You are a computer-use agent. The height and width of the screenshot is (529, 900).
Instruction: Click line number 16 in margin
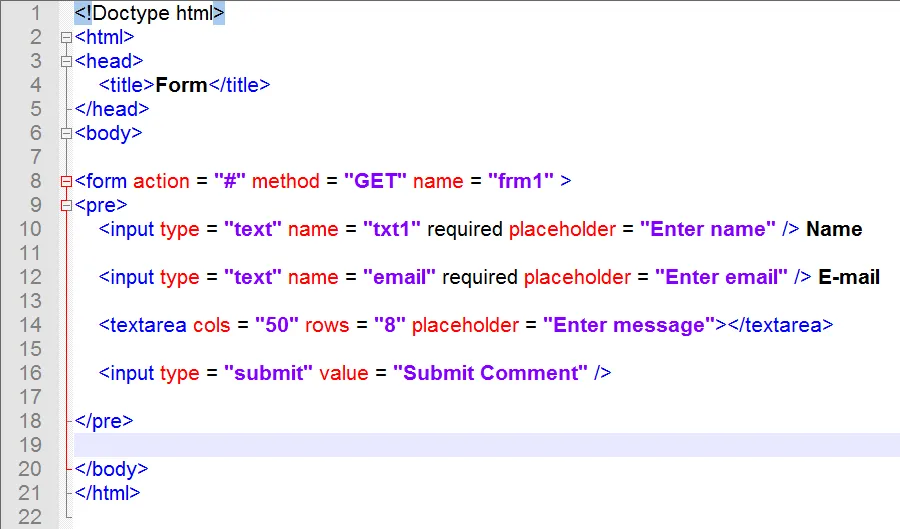(x=30, y=373)
